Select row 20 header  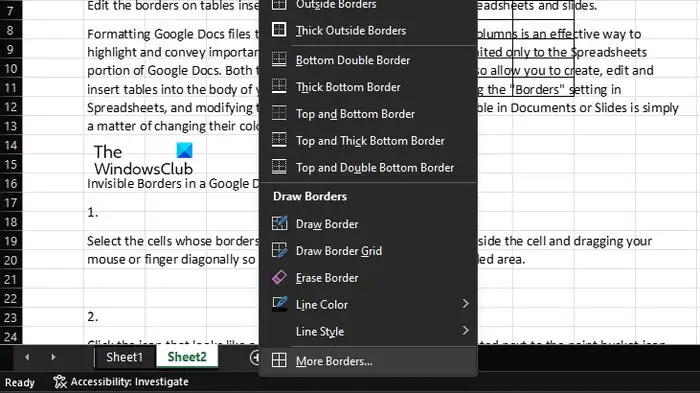click(11, 260)
